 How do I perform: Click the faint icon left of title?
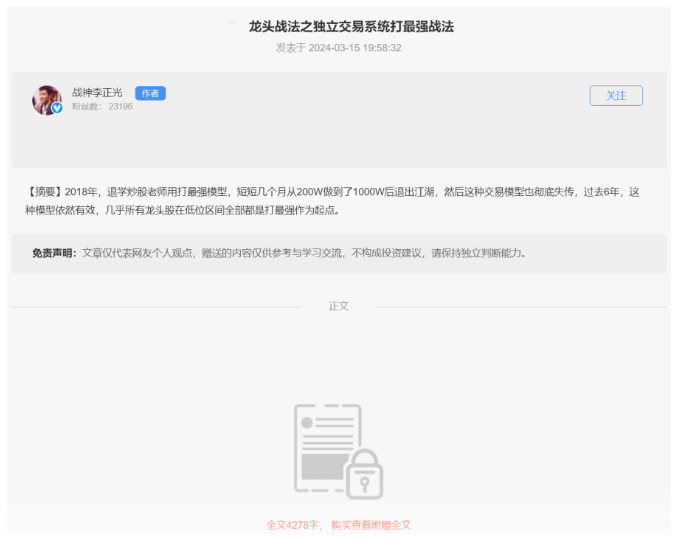click(x=231, y=24)
